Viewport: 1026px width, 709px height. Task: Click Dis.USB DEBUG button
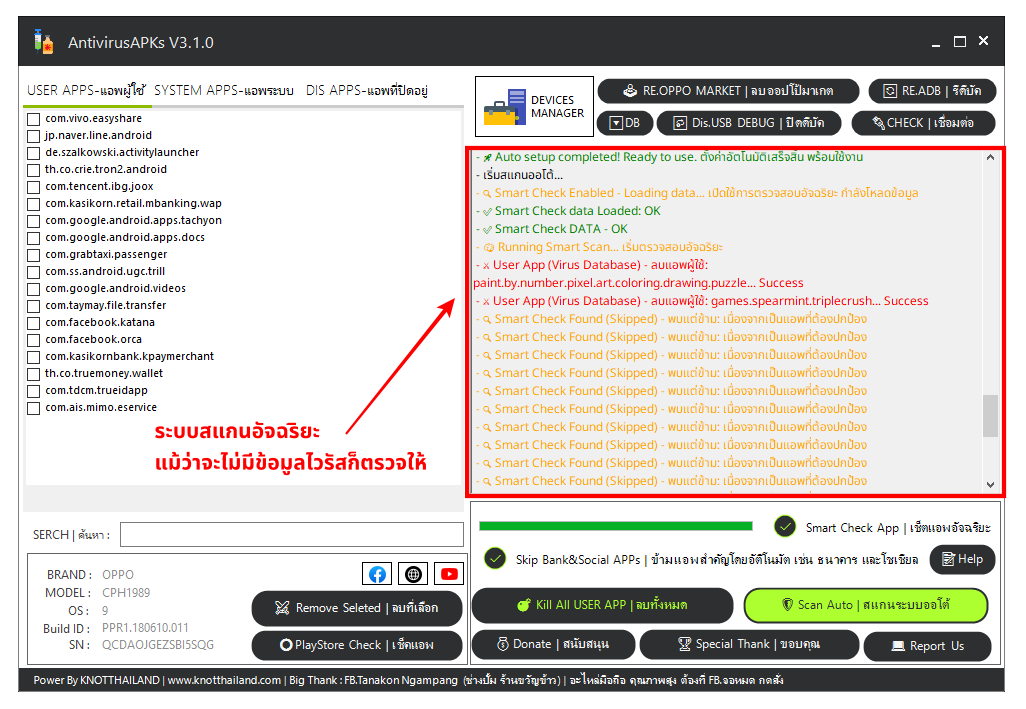[x=749, y=123]
